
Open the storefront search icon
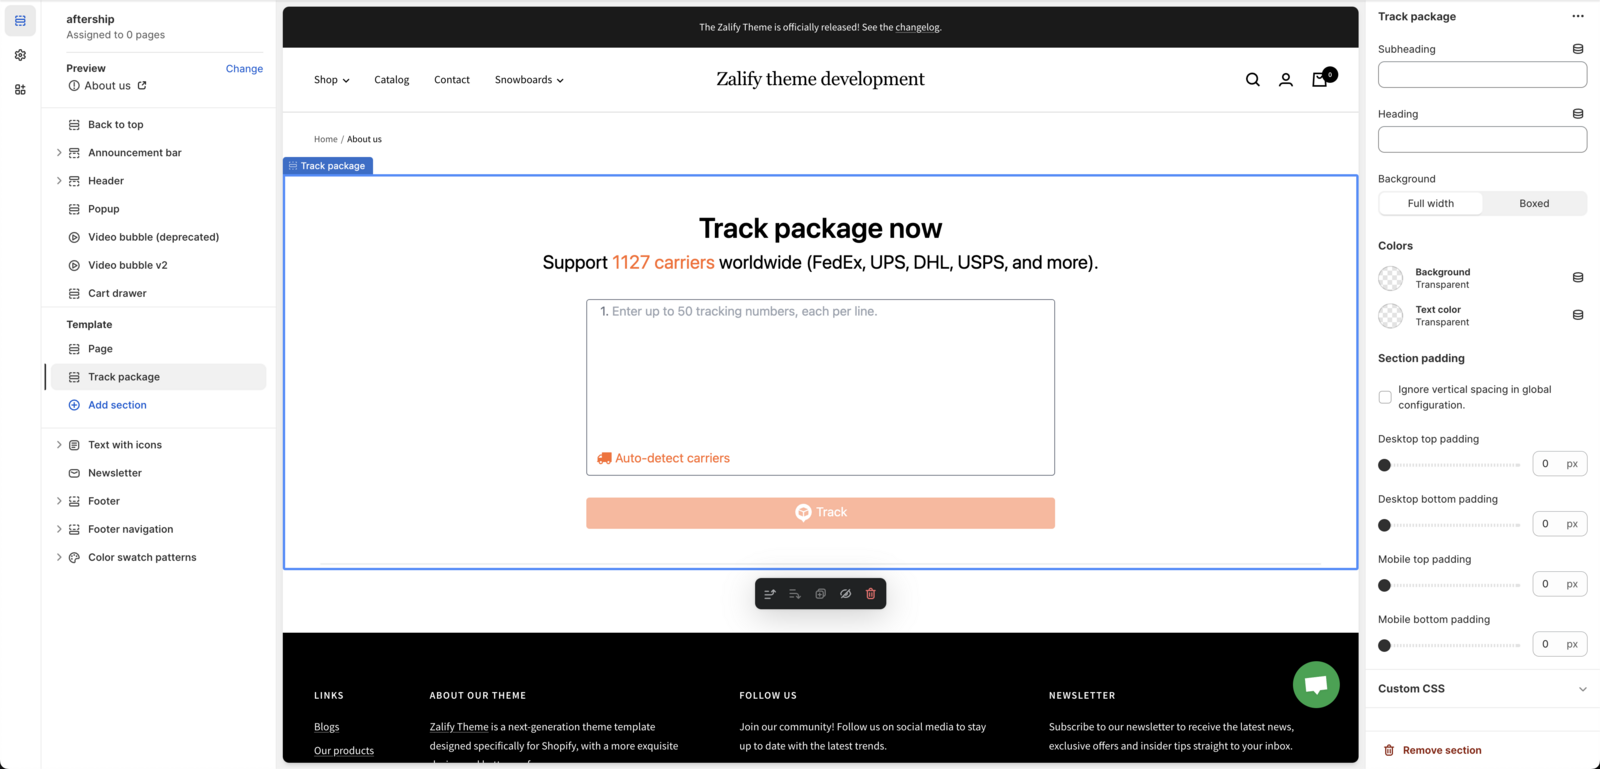point(1252,80)
